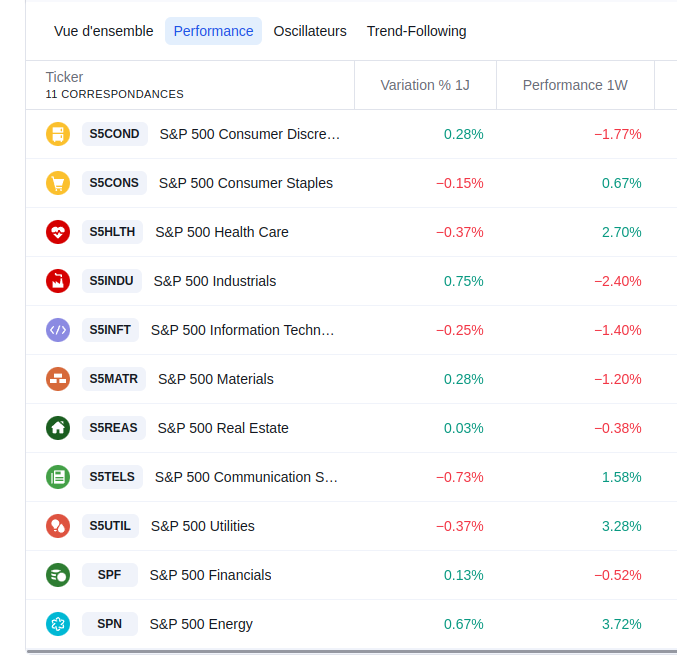Image resolution: width=677 pixels, height=669 pixels.
Task: Click the Communication Services icon
Action: click(58, 477)
